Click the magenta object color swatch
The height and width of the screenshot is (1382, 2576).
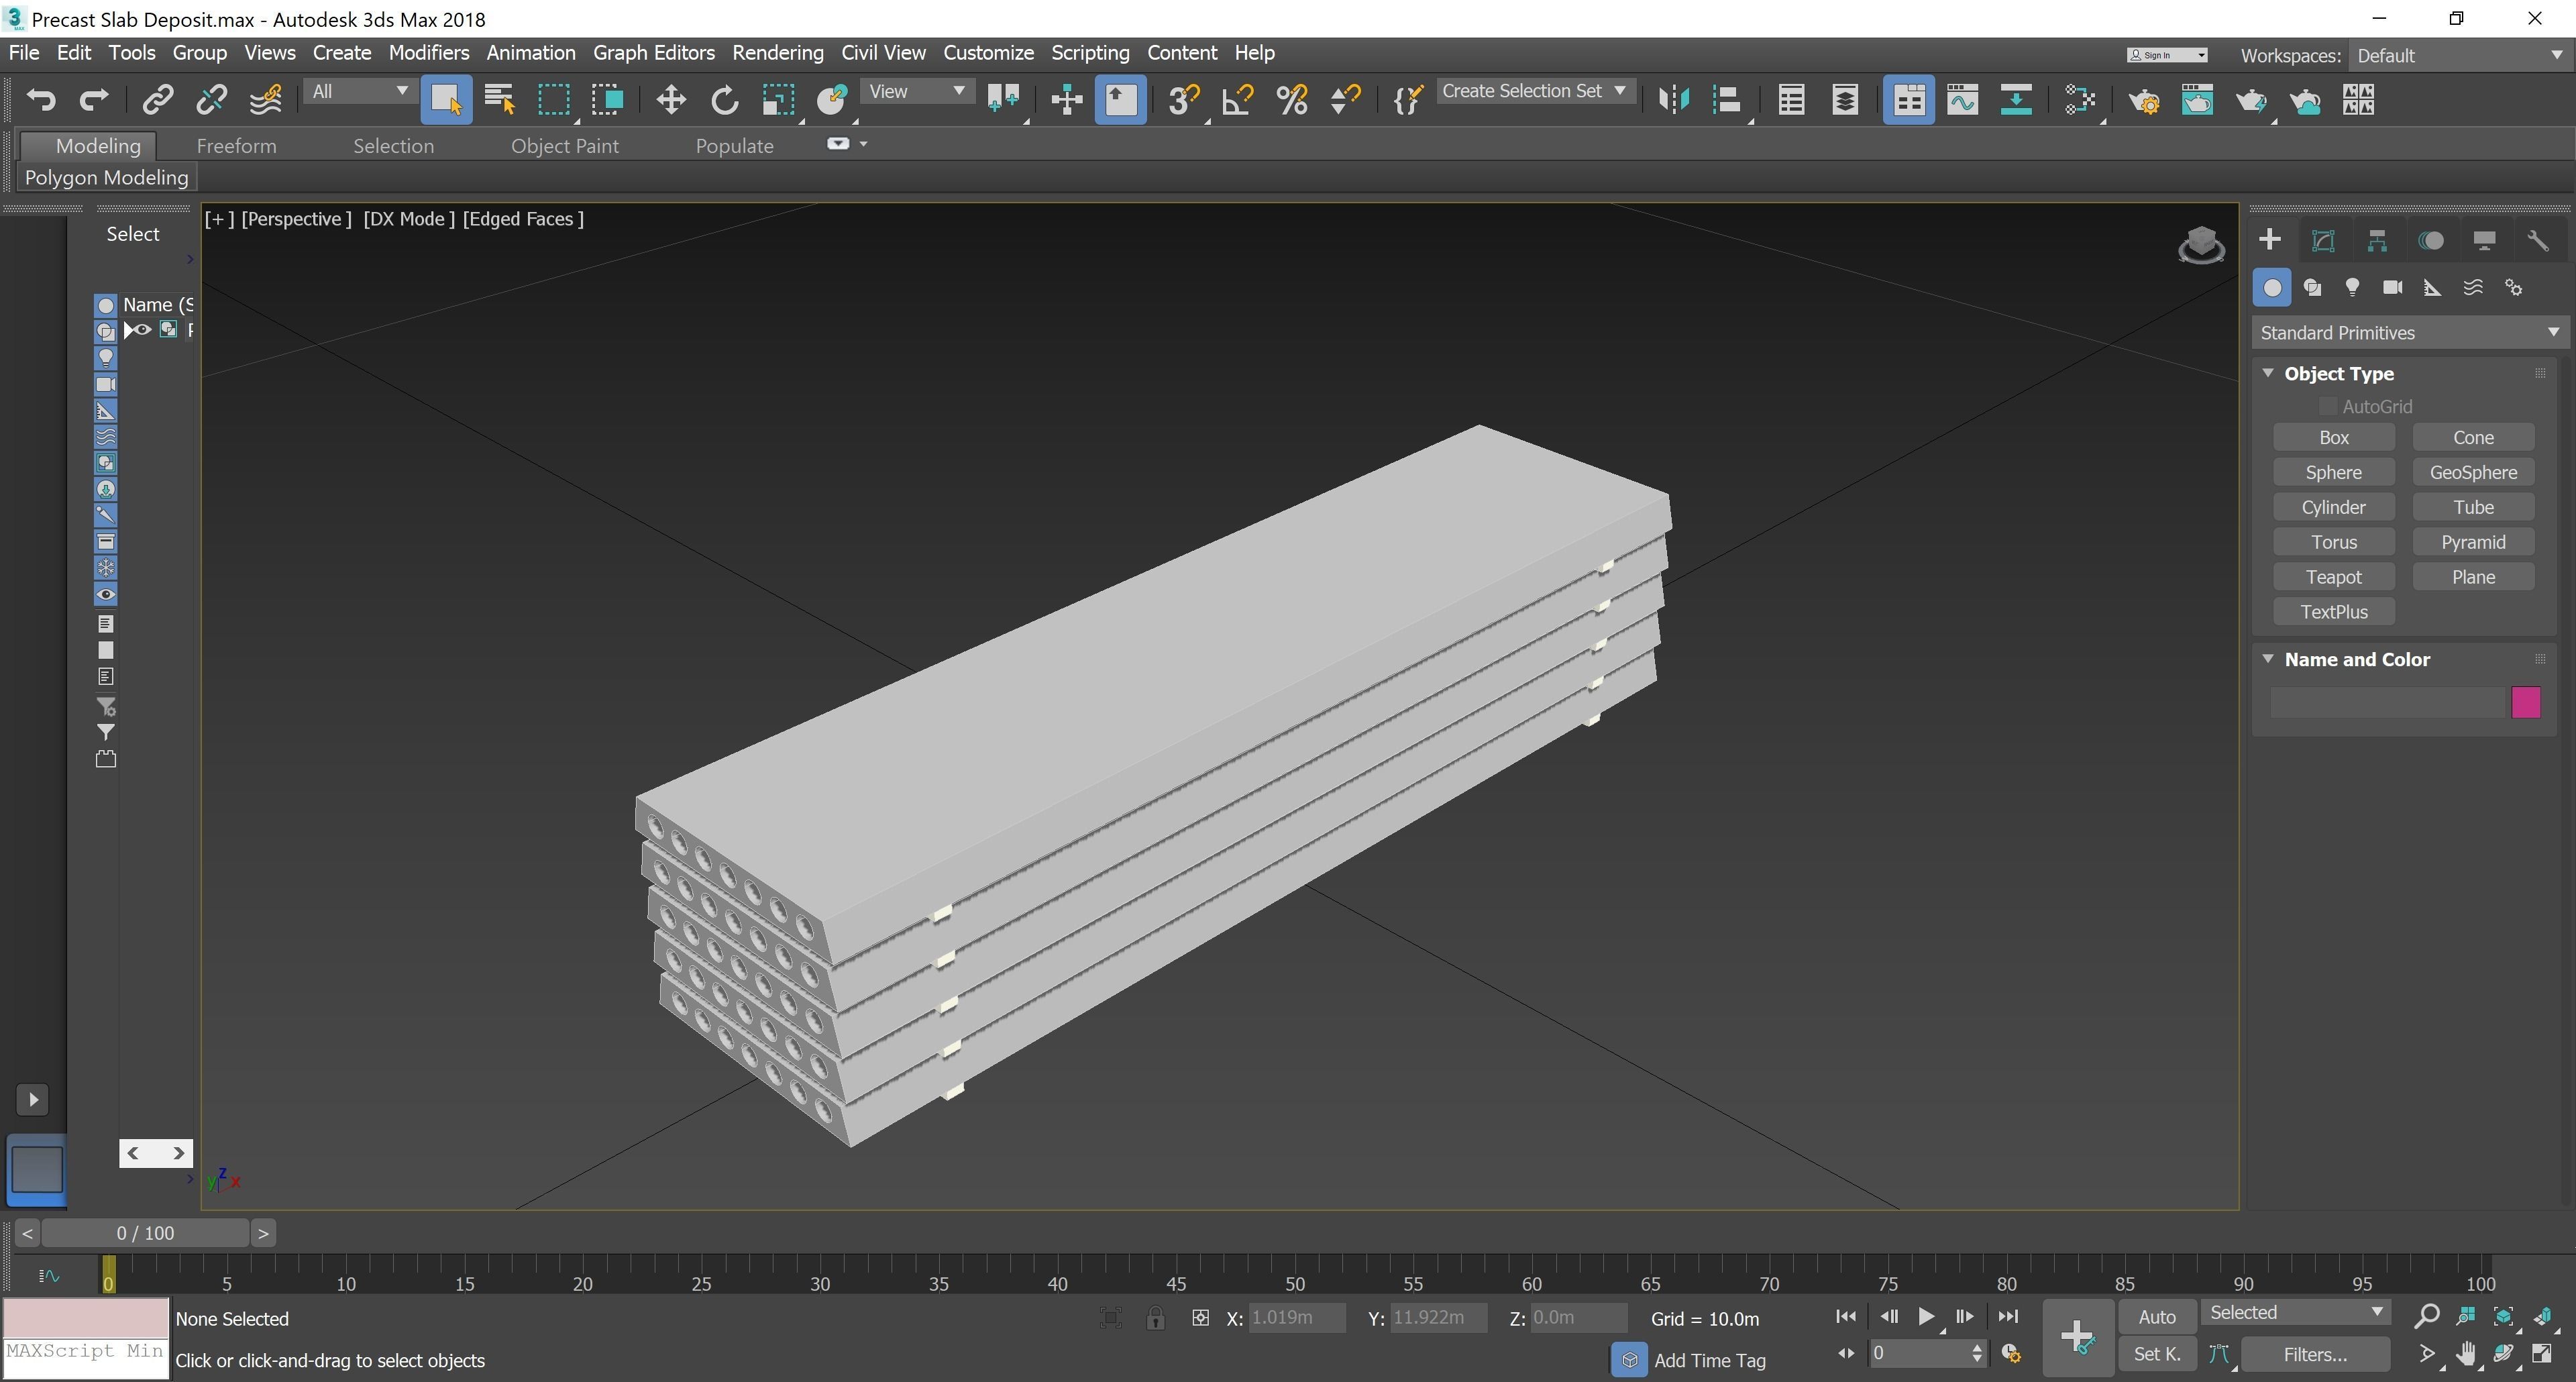(2525, 702)
